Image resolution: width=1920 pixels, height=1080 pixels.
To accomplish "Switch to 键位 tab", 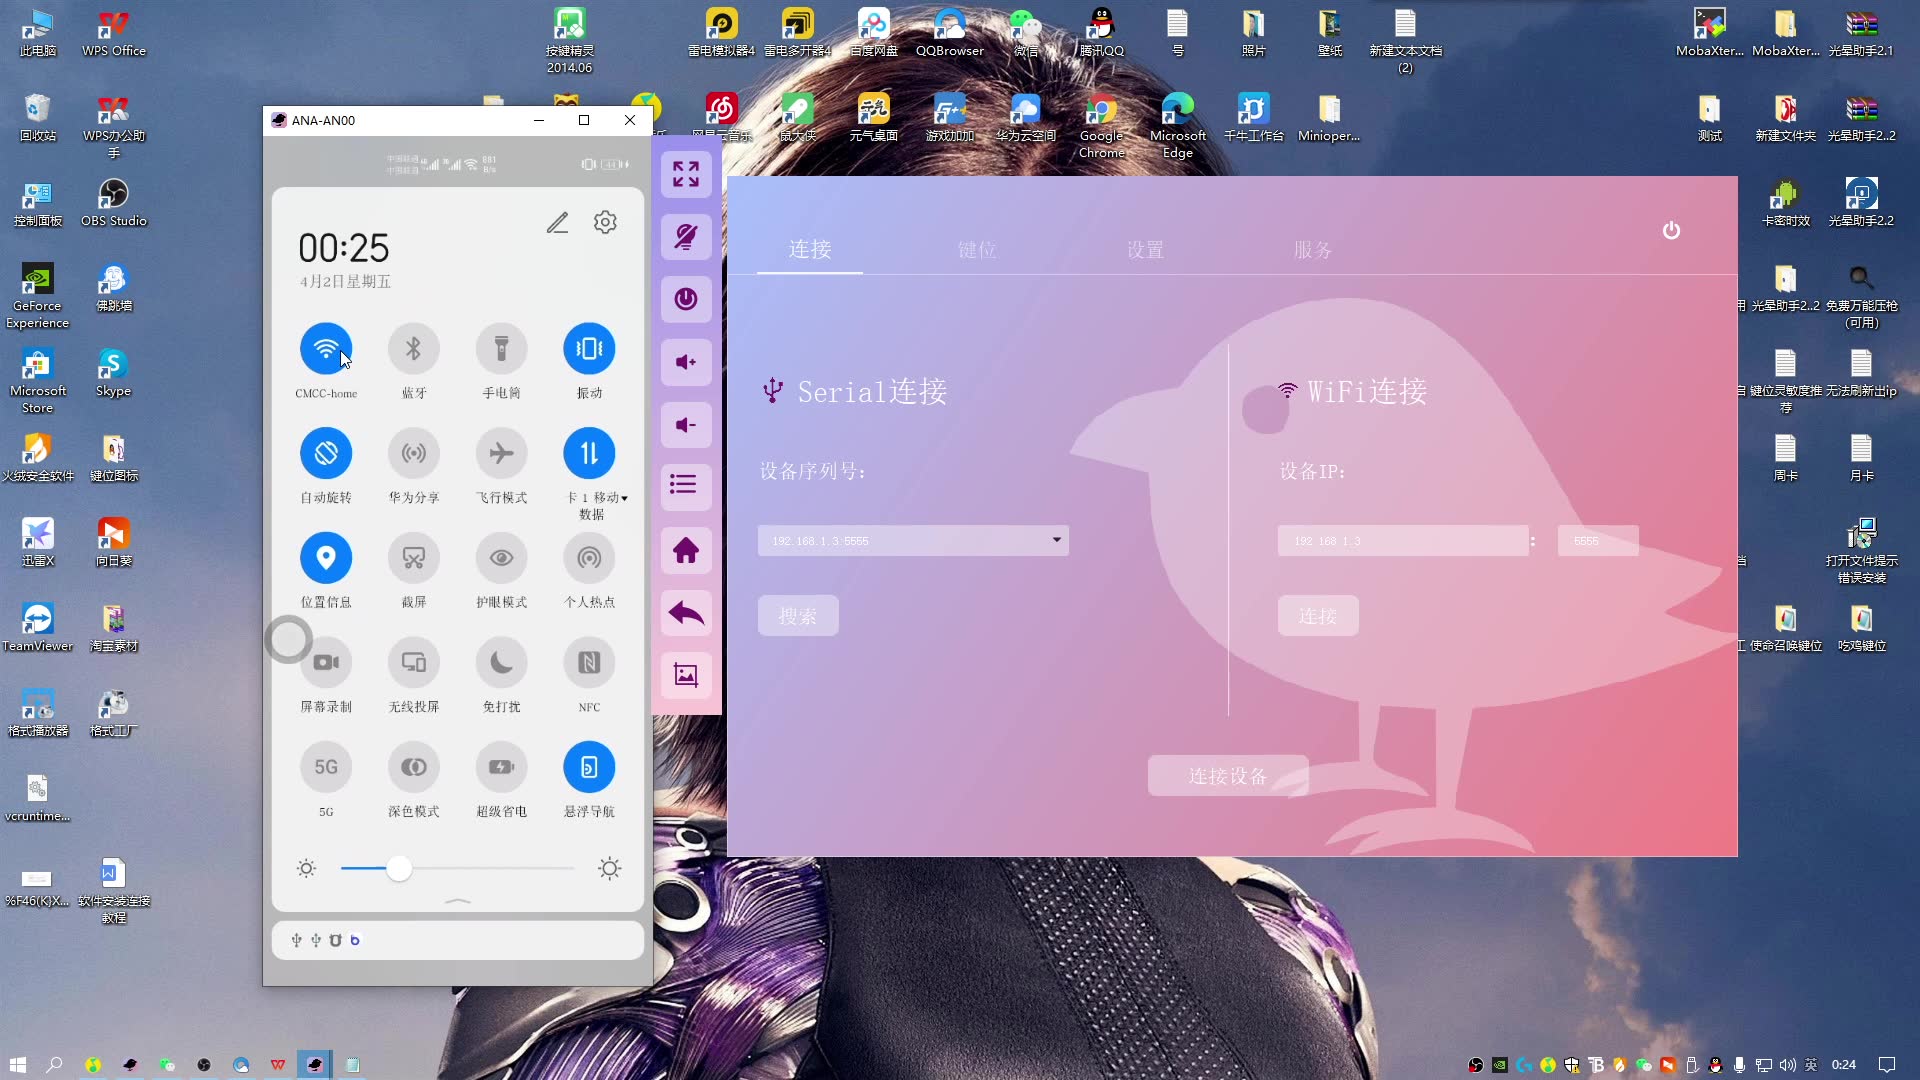I will click(976, 249).
